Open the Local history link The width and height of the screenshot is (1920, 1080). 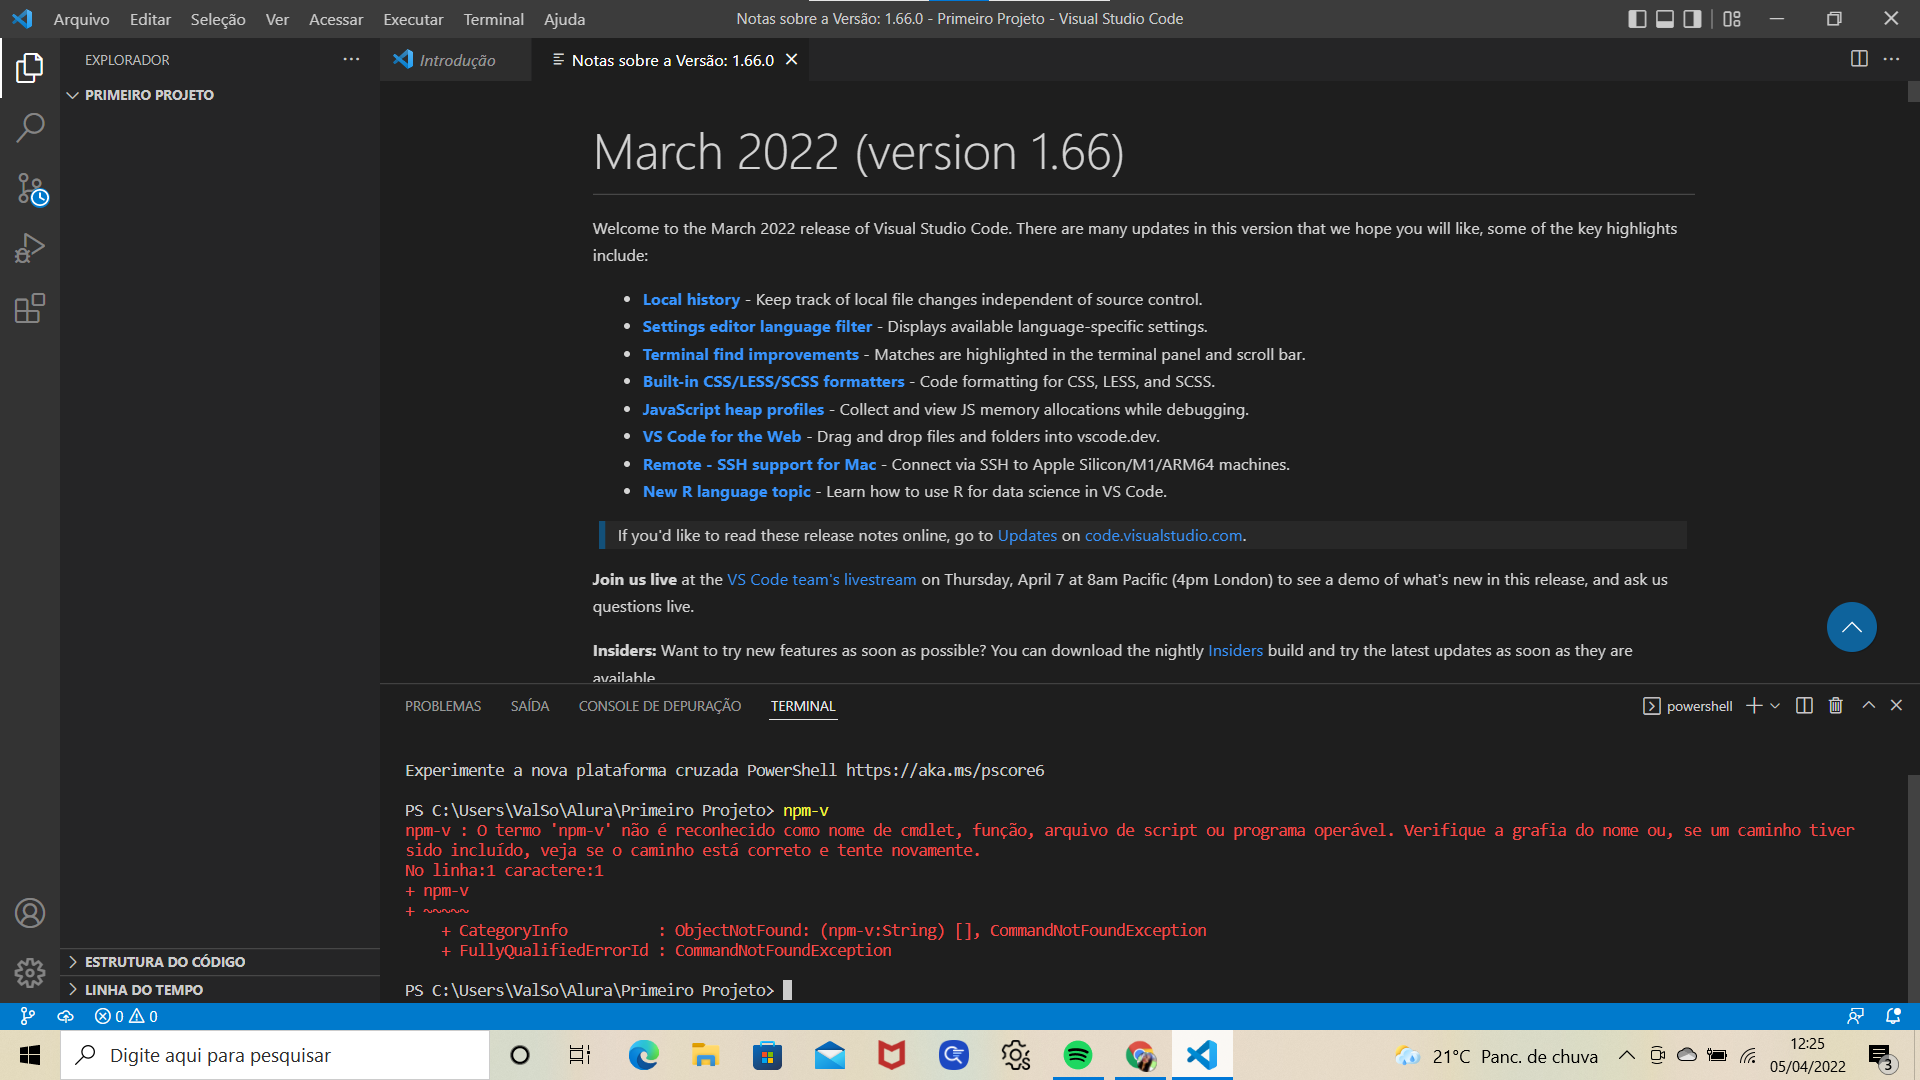tap(691, 299)
